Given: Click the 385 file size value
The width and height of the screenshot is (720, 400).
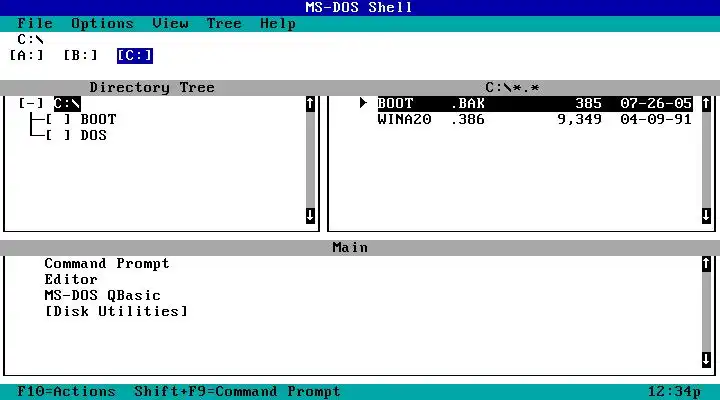Looking at the screenshot, I should click(x=589, y=103).
